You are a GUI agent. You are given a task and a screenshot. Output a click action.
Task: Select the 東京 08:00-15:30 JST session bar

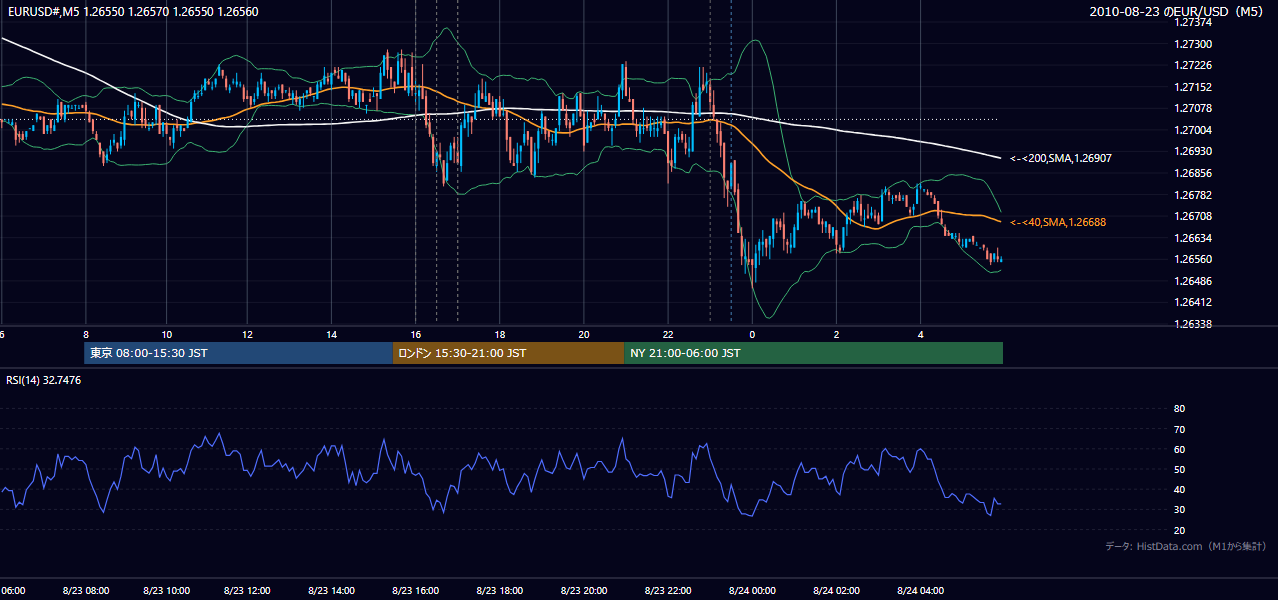click(x=238, y=353)
